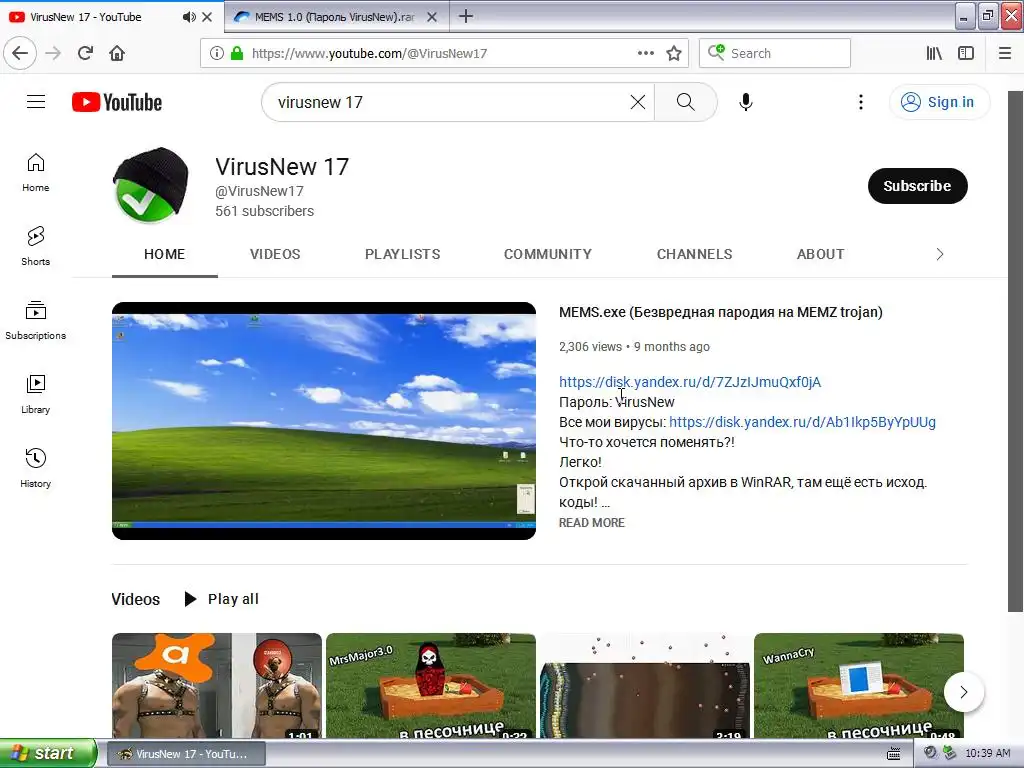This screenshot has width=1024, height=768.
Task: Open the Firefox home page icon
Action: (x=117, y=53)
